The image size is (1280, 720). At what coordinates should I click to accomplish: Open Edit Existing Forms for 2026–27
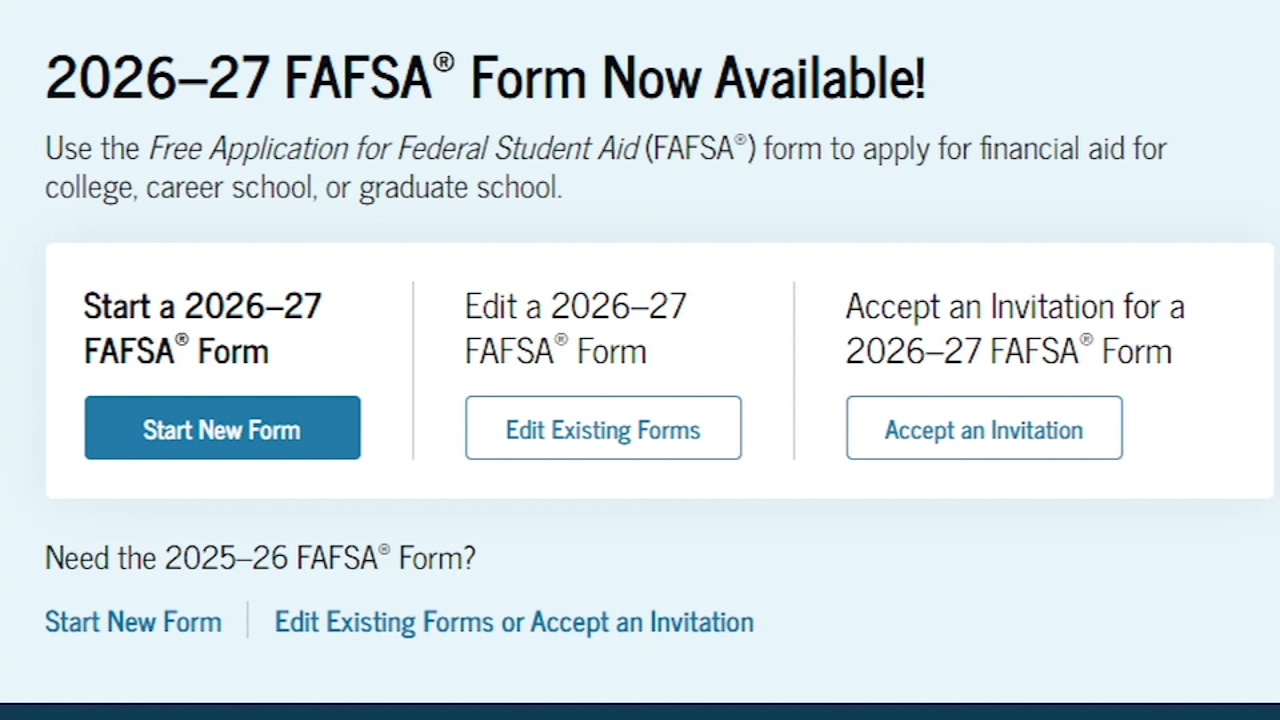coord(603,428)
